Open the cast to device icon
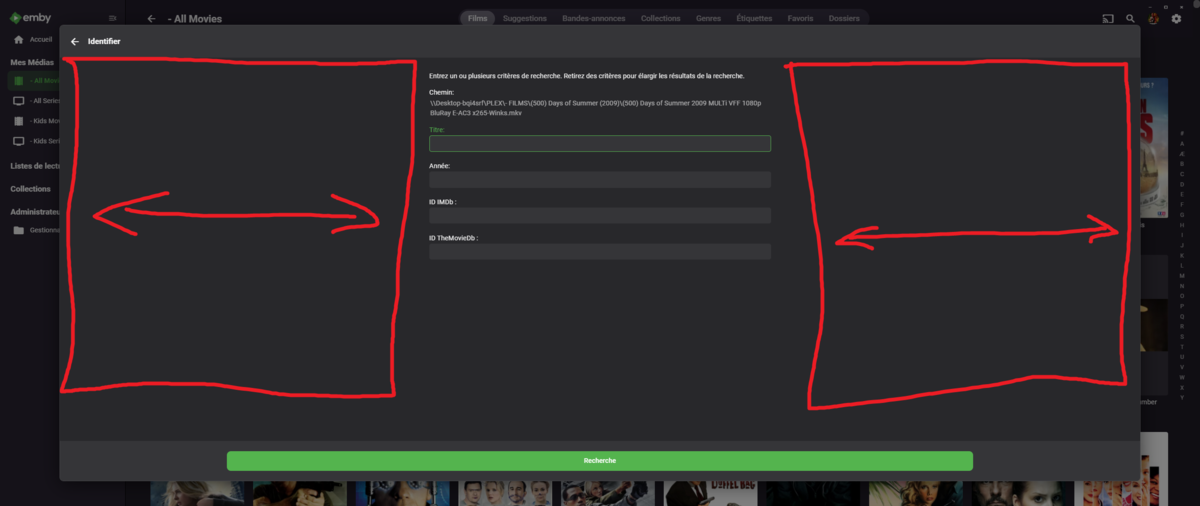1200x506 pixels. 1107,18
